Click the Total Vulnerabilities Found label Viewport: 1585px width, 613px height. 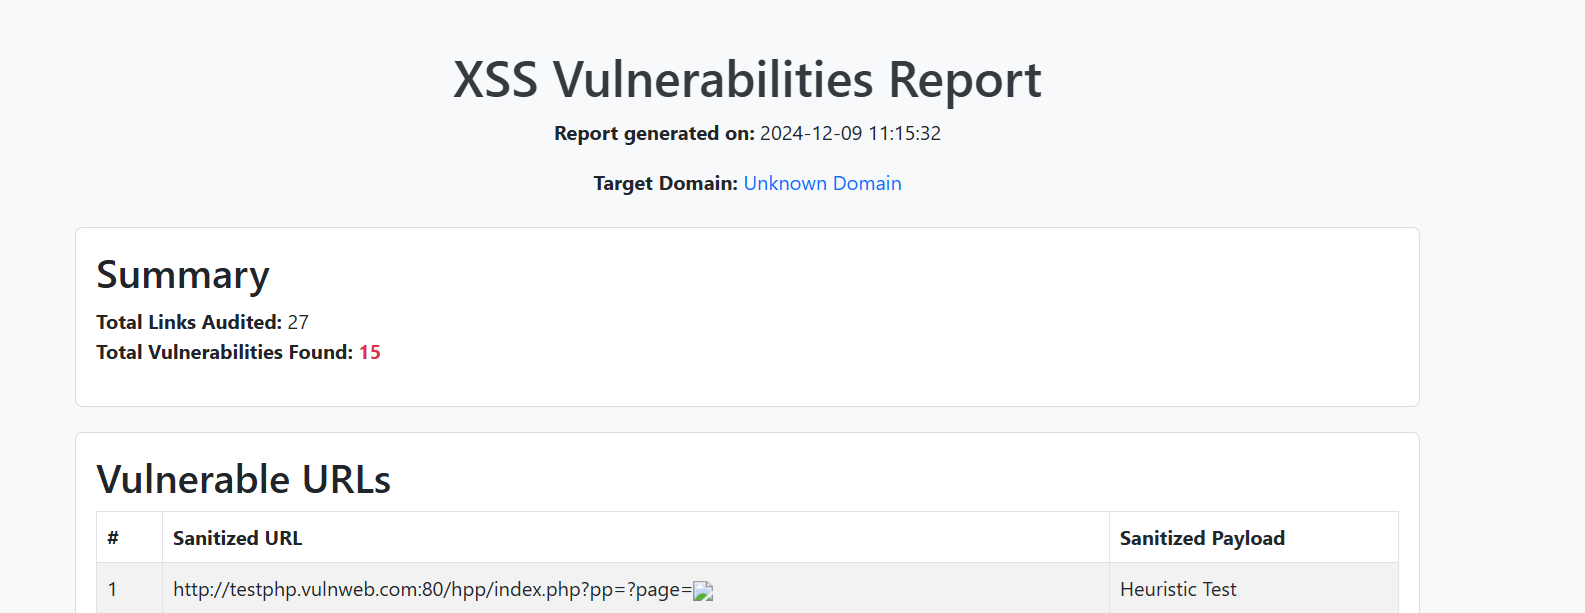(x=224, y=352)
